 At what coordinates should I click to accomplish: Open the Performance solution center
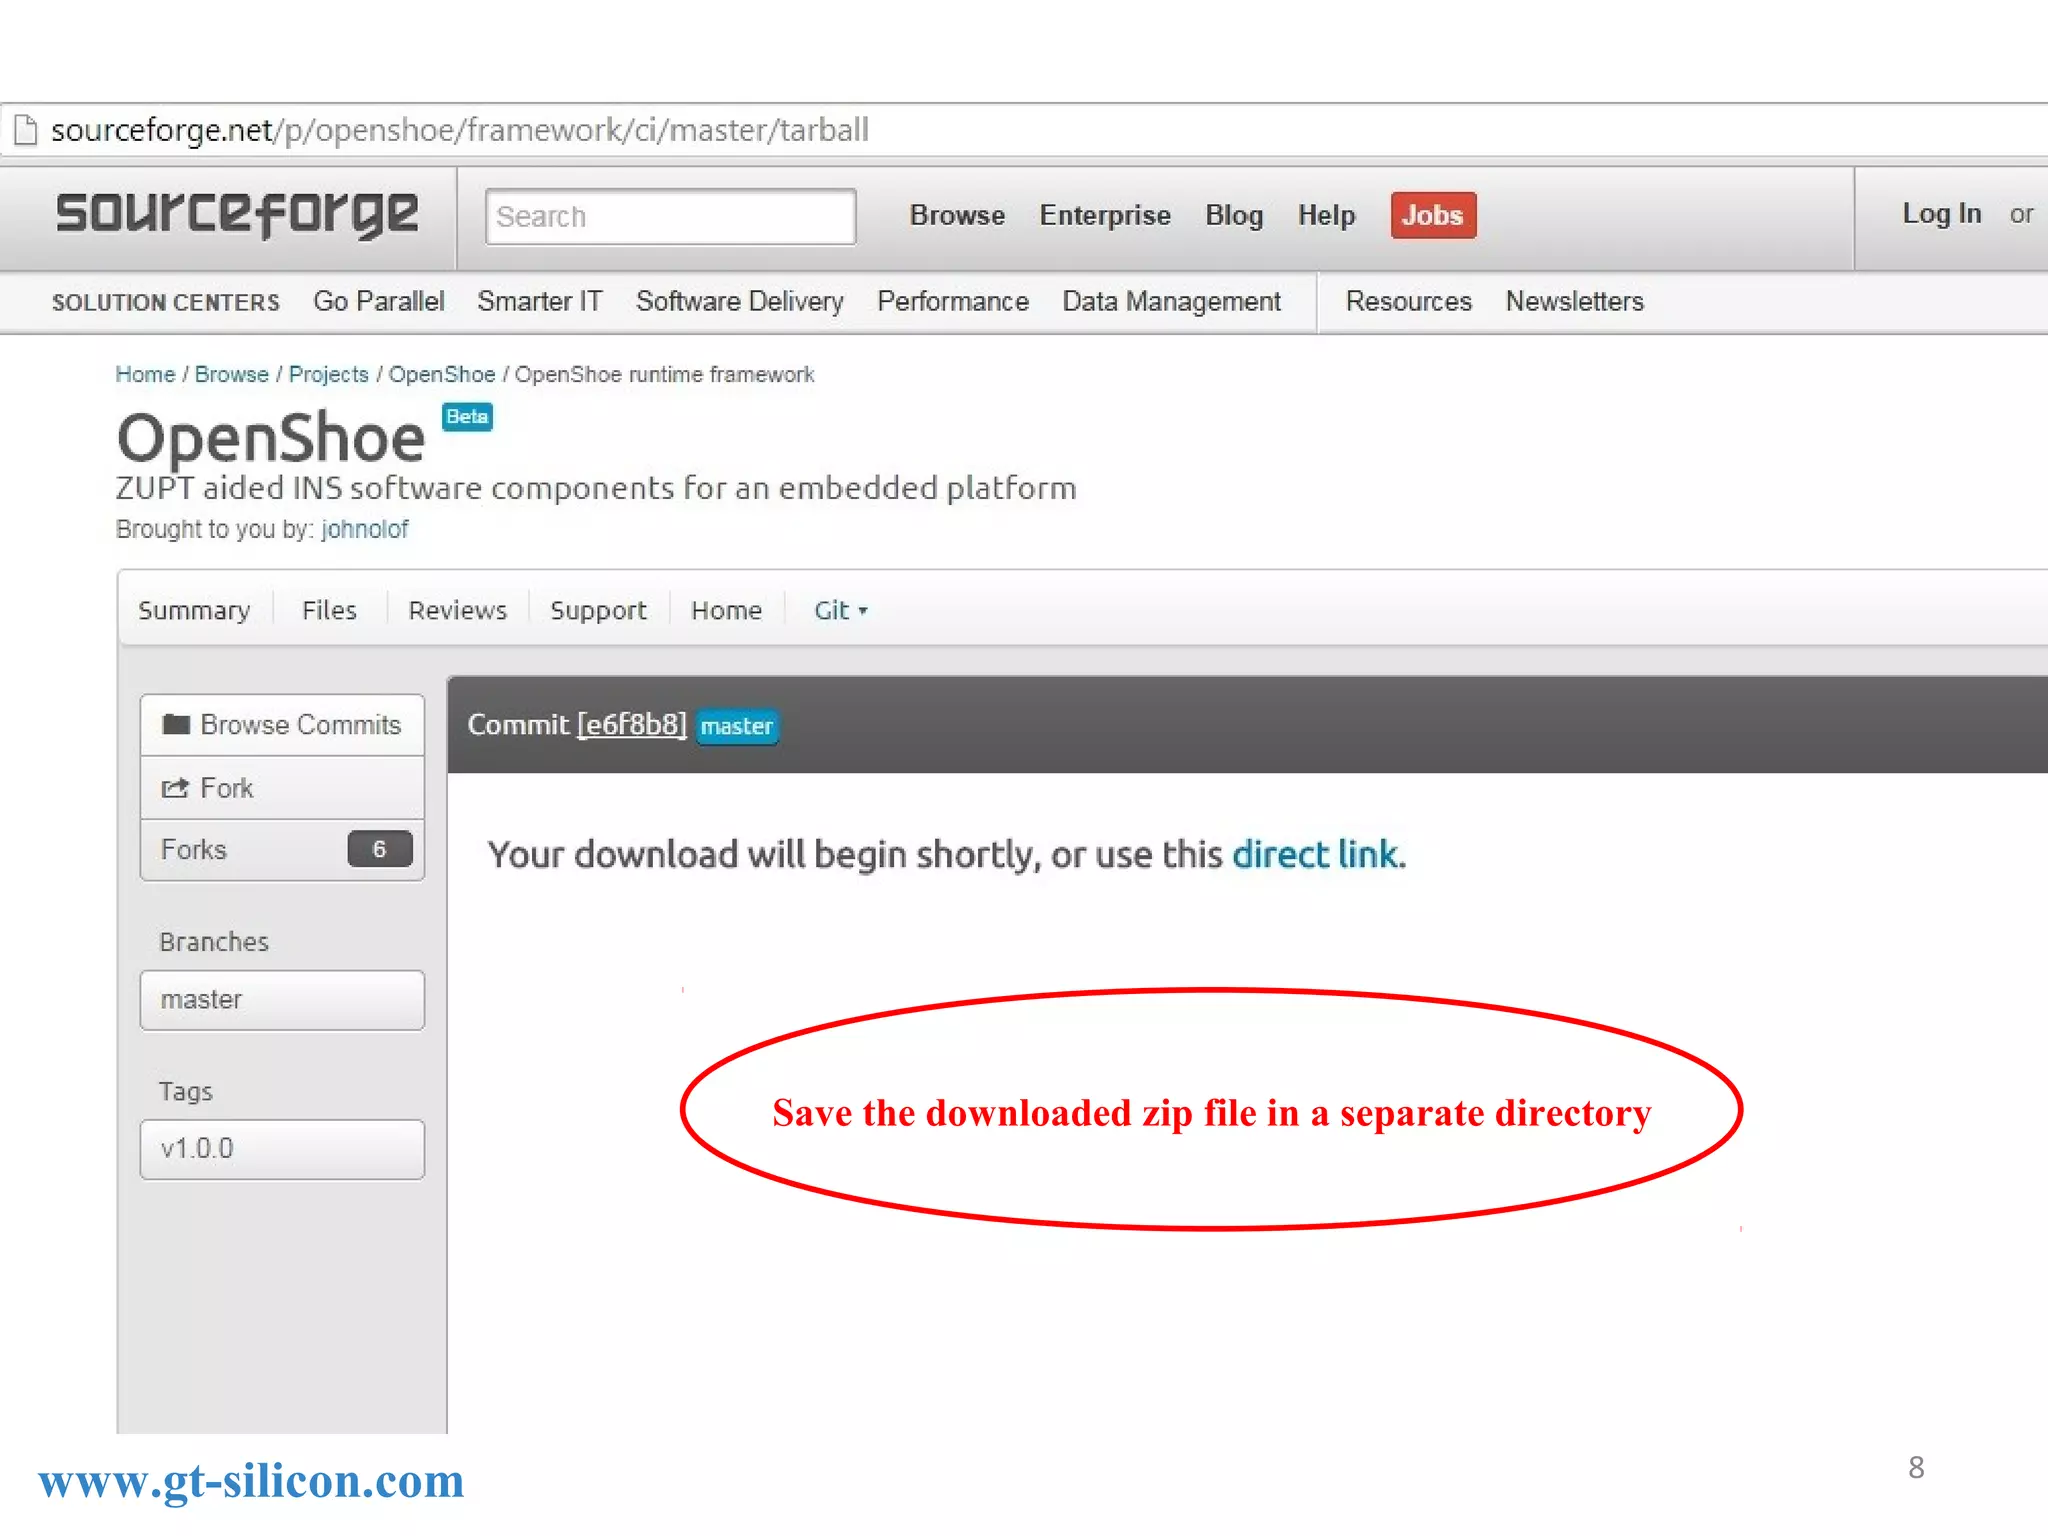coord(953,301)
